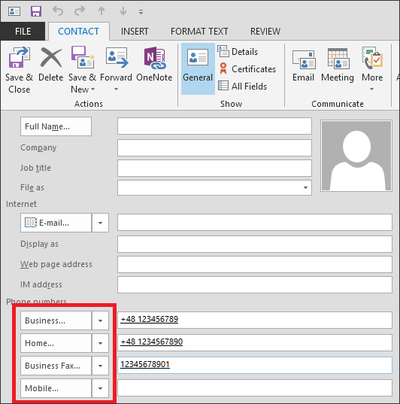Click the contact photo placeholder
This screenshot has width=400, height=404.
coord(356,156)
